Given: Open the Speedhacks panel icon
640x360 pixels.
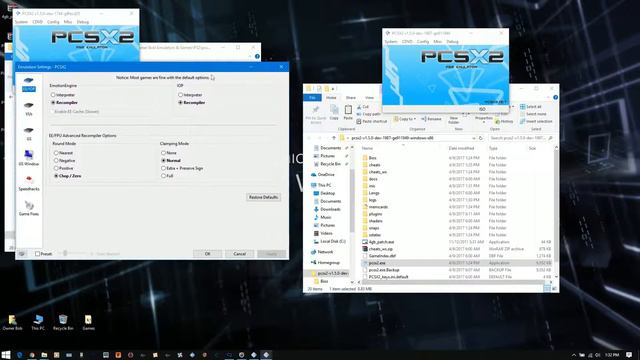Looking at the screenshot, I should (29, 183).
